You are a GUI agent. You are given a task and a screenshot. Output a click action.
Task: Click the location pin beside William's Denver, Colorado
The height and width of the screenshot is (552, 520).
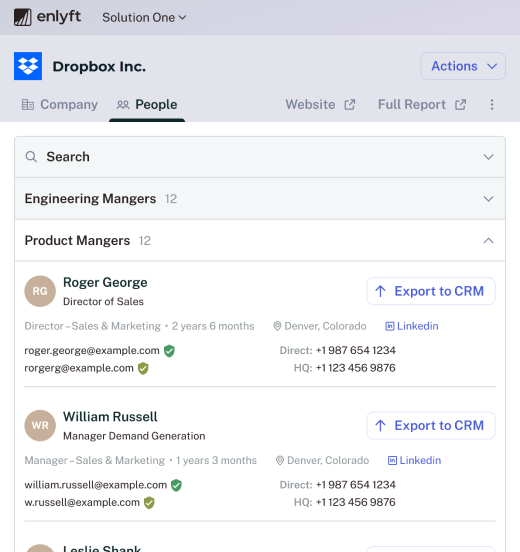[x=280, y=460]
